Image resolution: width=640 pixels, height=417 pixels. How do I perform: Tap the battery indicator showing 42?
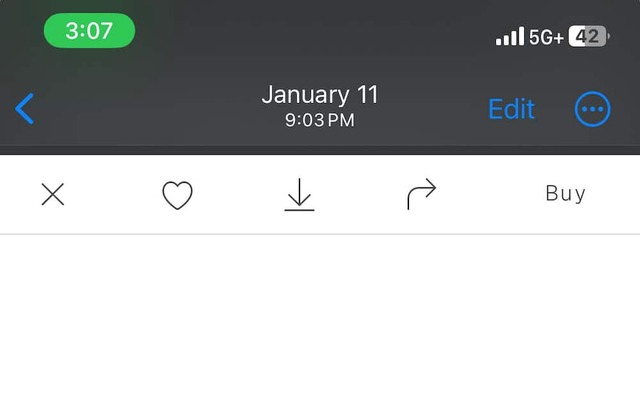pos(589,36)
